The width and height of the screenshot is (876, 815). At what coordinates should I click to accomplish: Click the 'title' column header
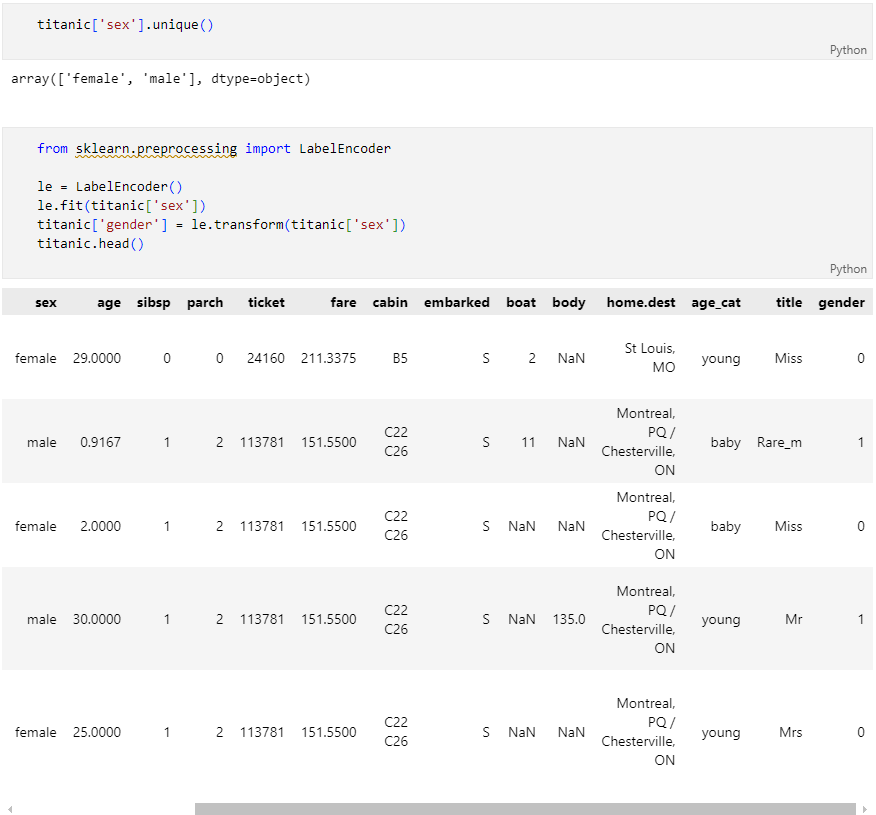click(789, 303)
